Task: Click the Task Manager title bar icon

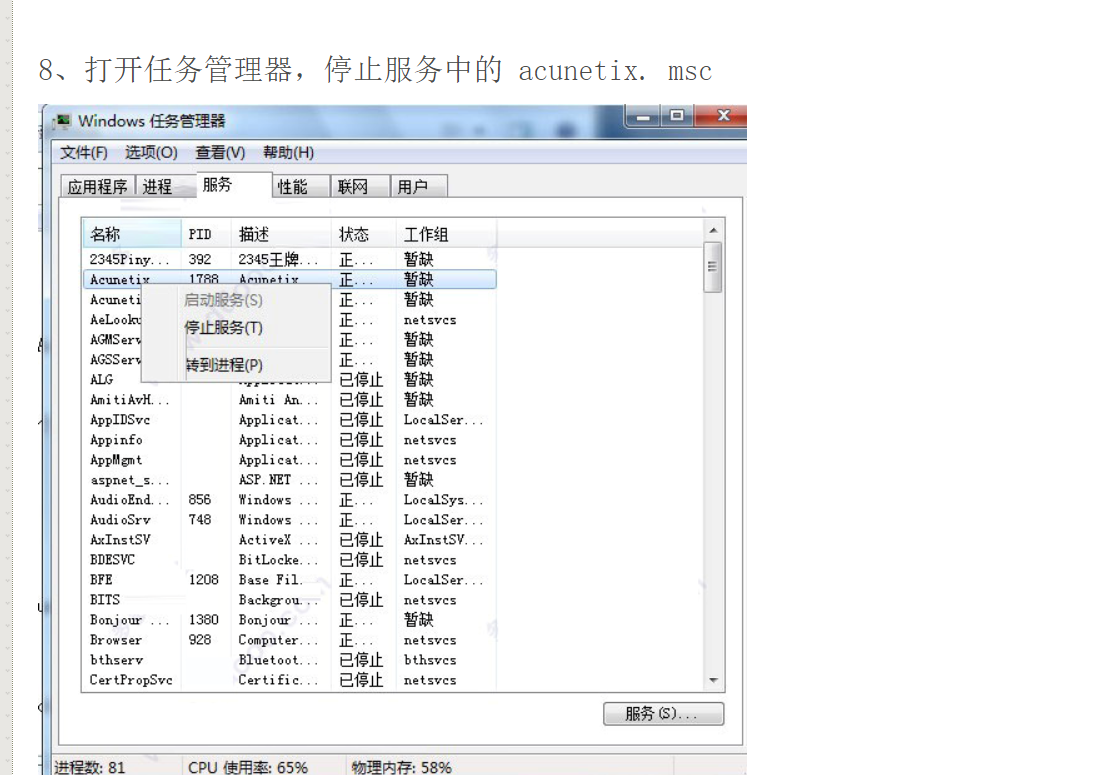Action: (63, 121)
